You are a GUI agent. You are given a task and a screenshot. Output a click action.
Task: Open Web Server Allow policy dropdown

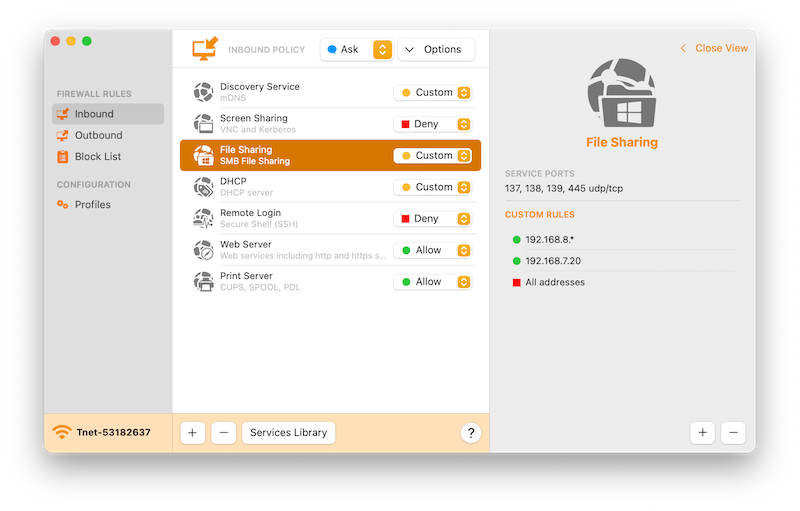click(x=432, y=250)
